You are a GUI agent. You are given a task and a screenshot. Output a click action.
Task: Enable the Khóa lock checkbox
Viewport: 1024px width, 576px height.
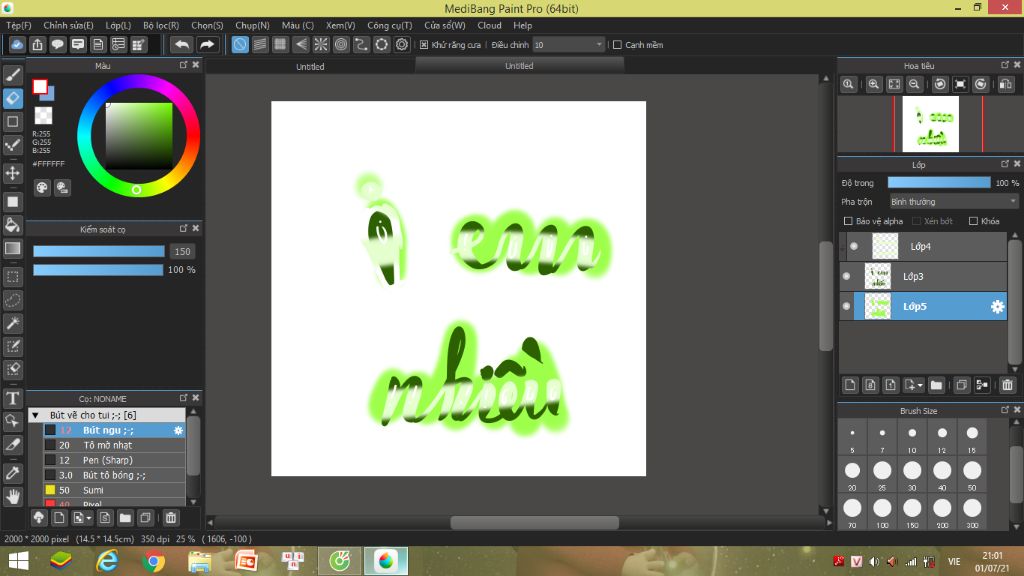click(973, 221)
